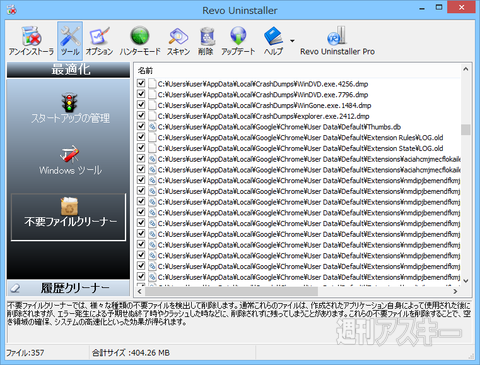Click the horizontal scrollbar thumb
This screenshot has width=480, height=365.
click(231, 291)
